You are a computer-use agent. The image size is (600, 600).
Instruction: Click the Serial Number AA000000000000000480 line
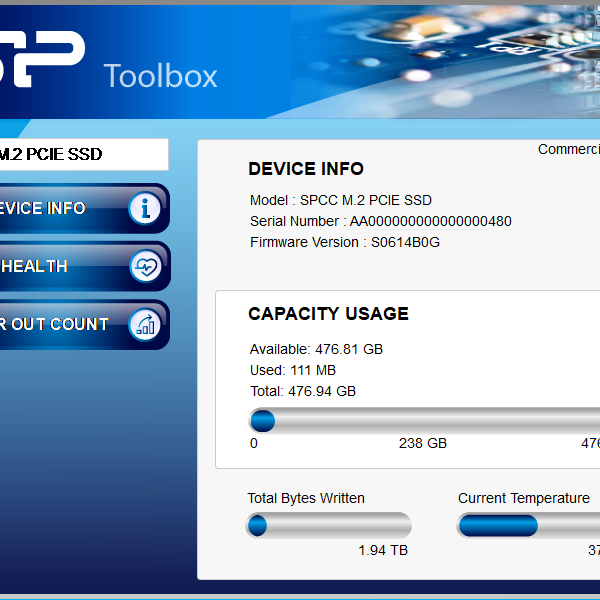[x=381, y=221]
